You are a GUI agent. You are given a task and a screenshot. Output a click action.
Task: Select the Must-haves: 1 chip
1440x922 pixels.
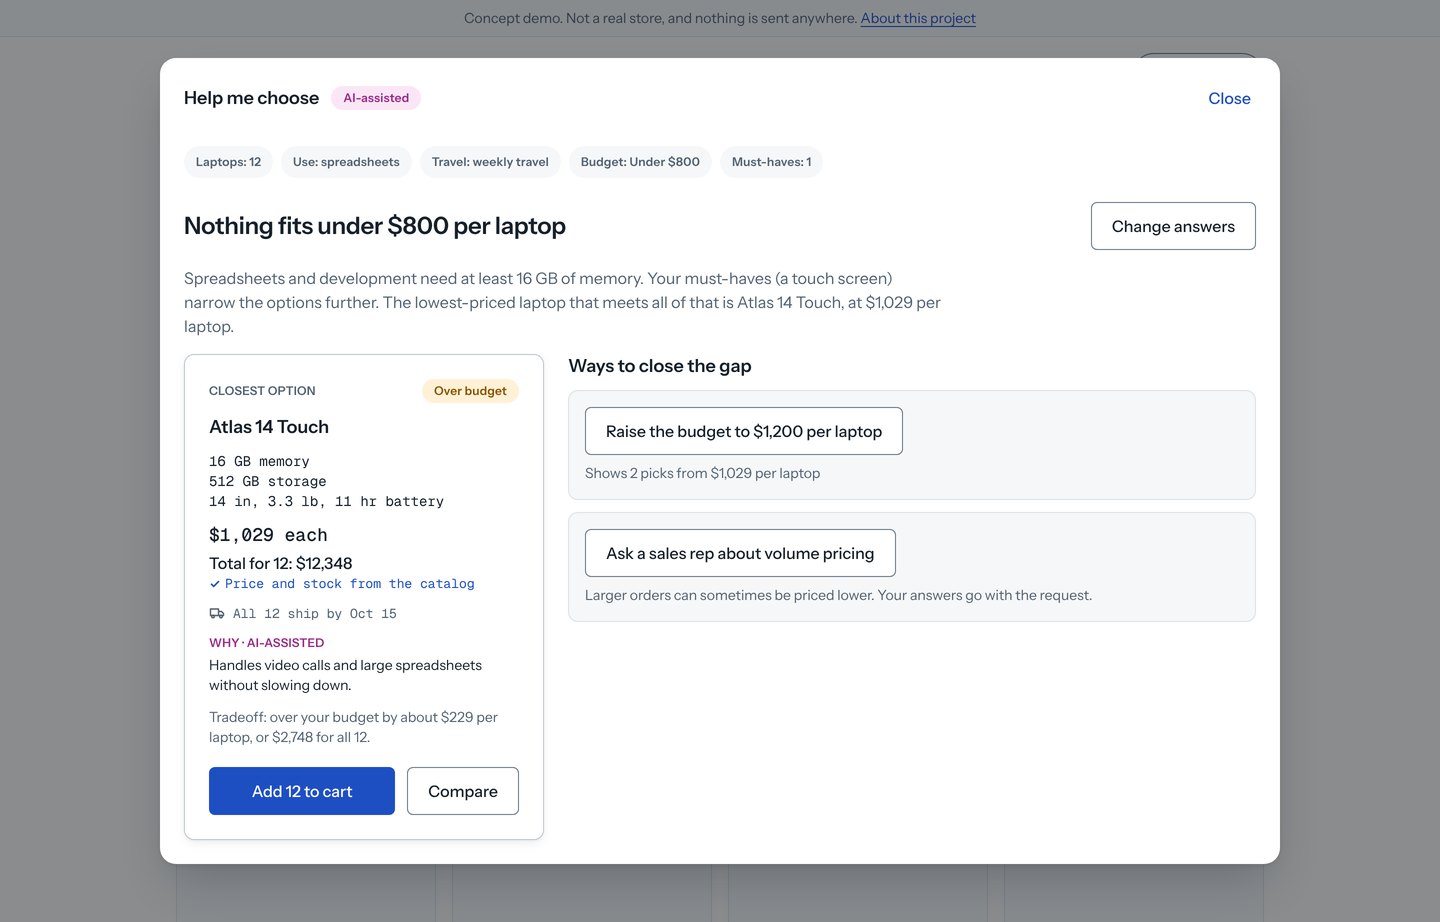(771, 162)
